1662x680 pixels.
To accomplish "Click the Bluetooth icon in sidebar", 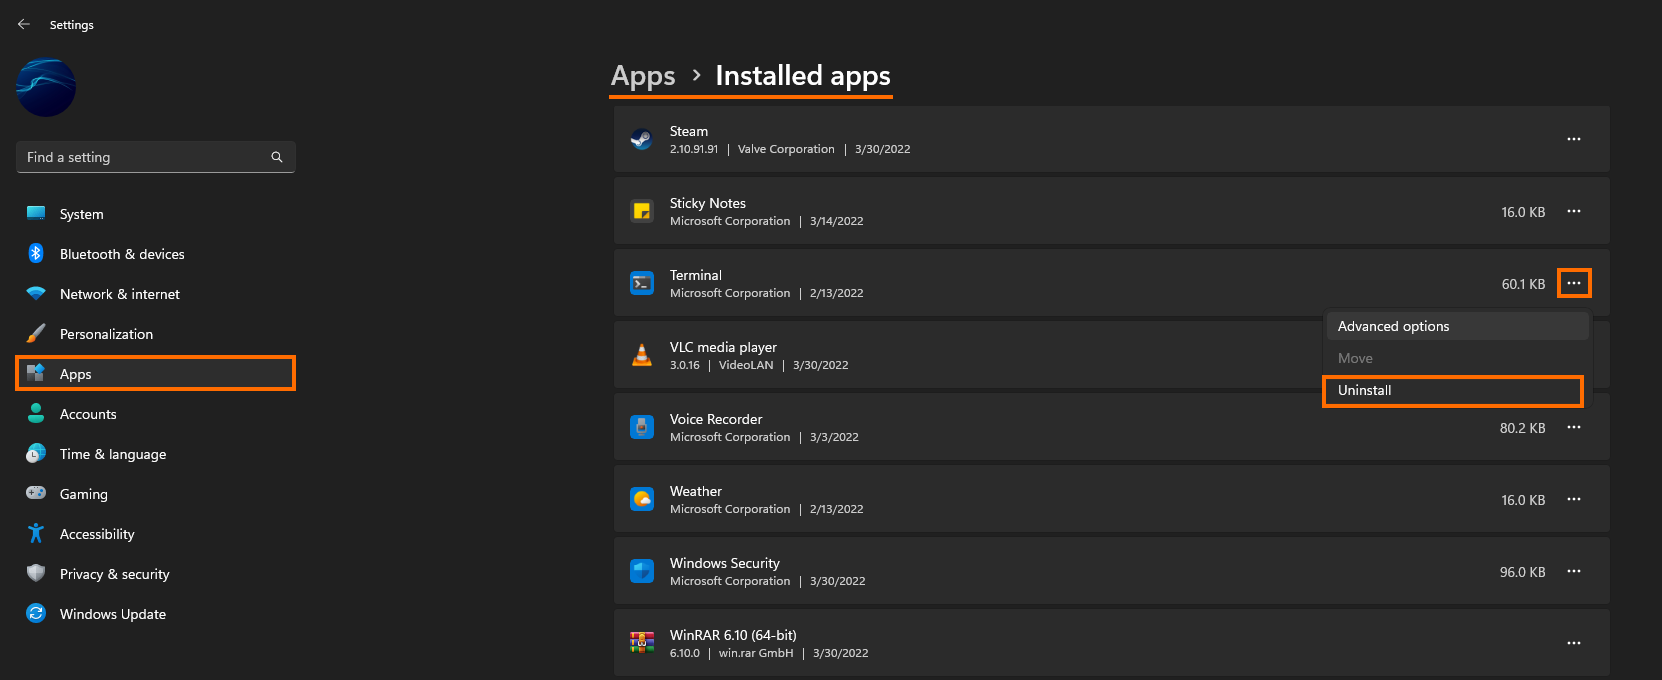I will coord(36,253).
